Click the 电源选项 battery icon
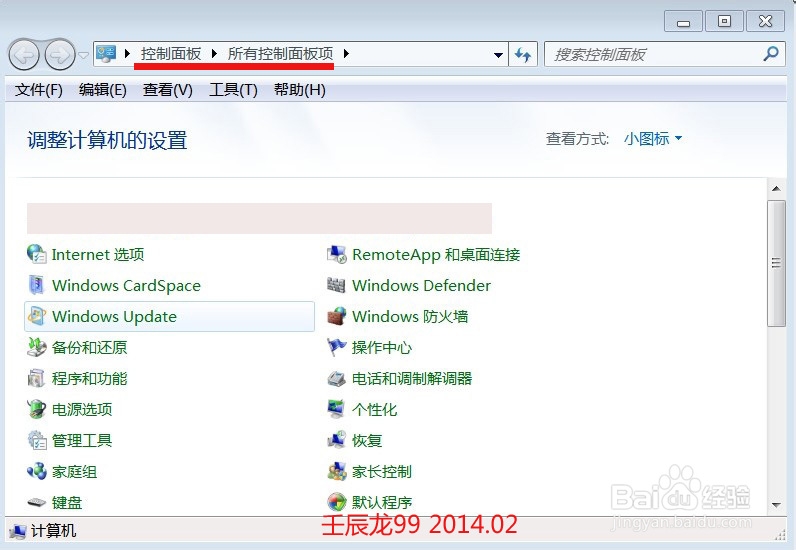The image size is (796, 550). 37,409
